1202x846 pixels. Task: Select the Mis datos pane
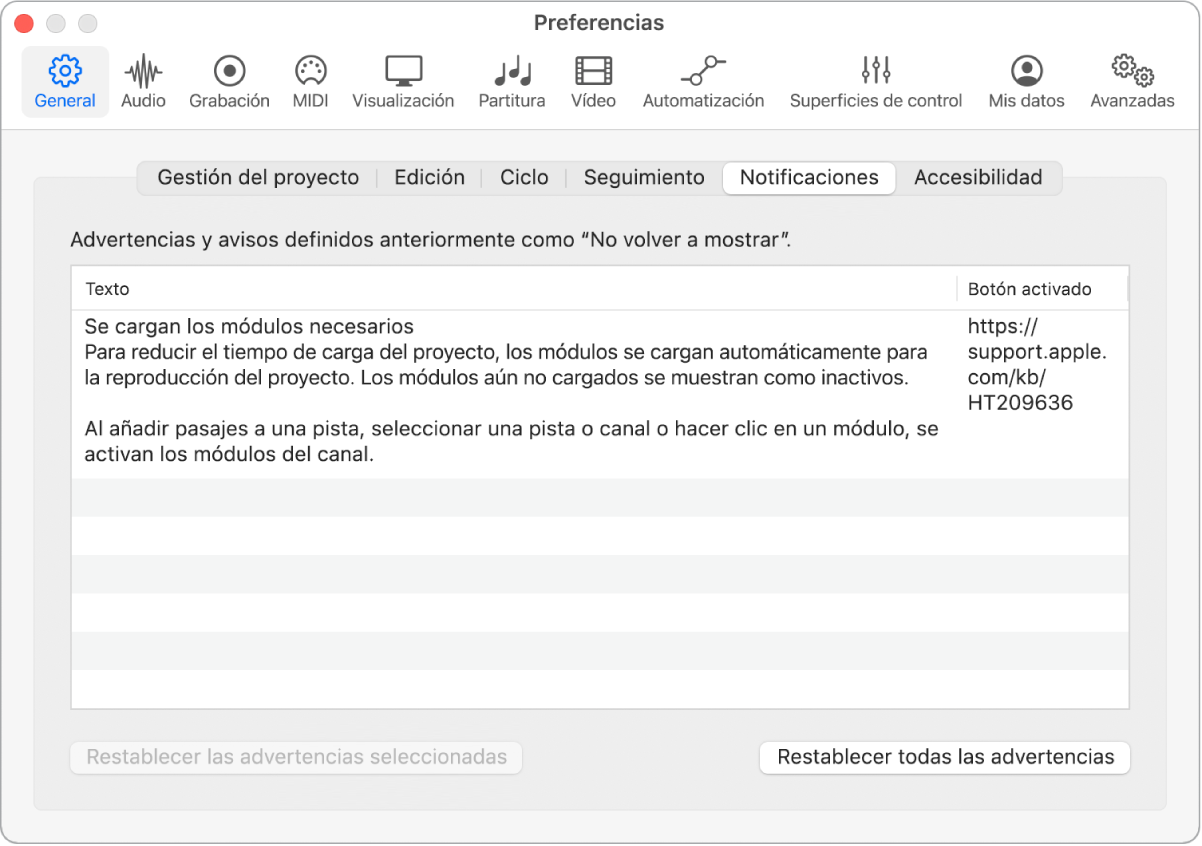1025,80
